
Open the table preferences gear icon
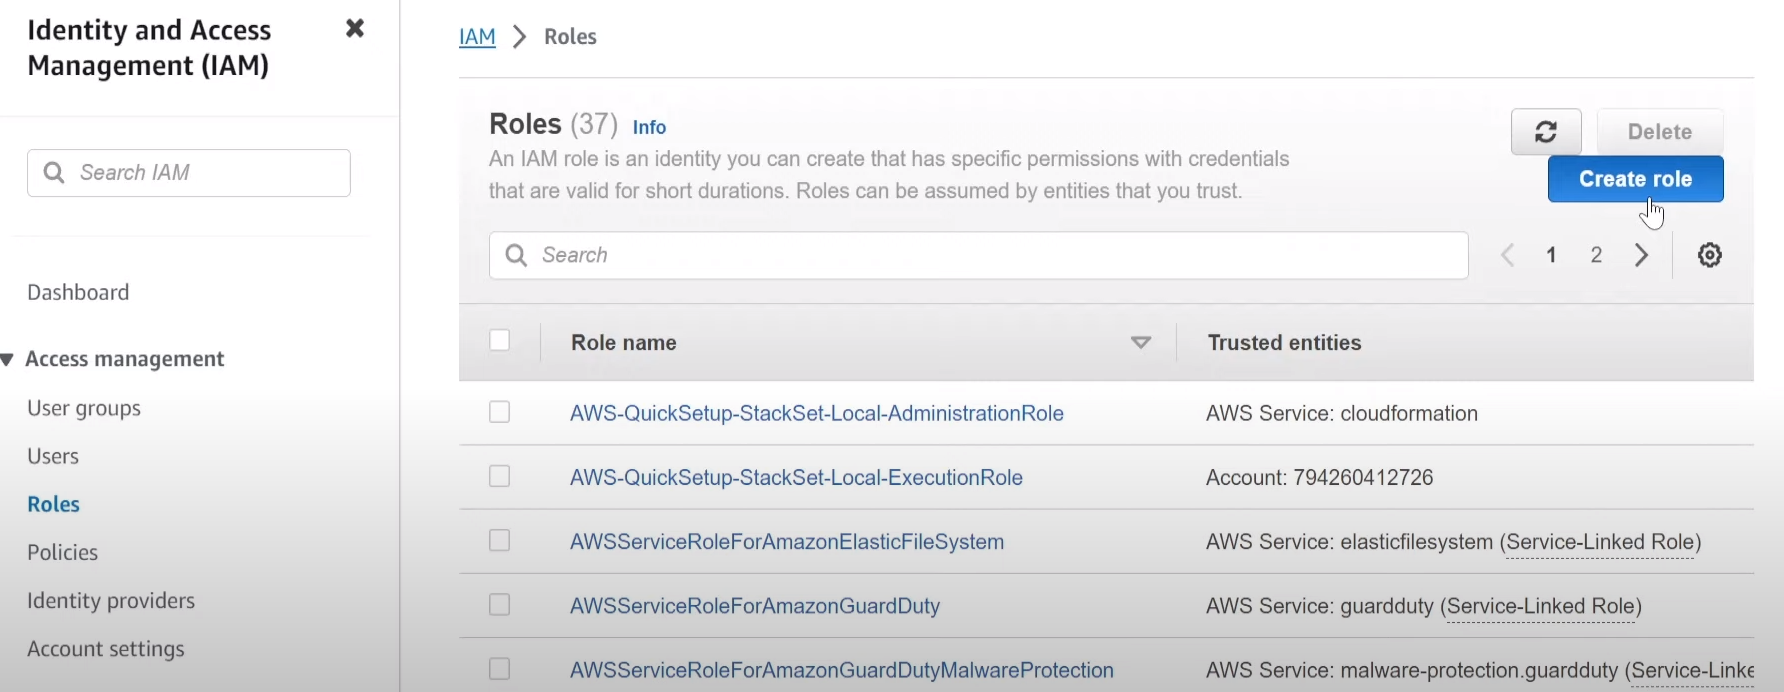tap(1710, 255)
